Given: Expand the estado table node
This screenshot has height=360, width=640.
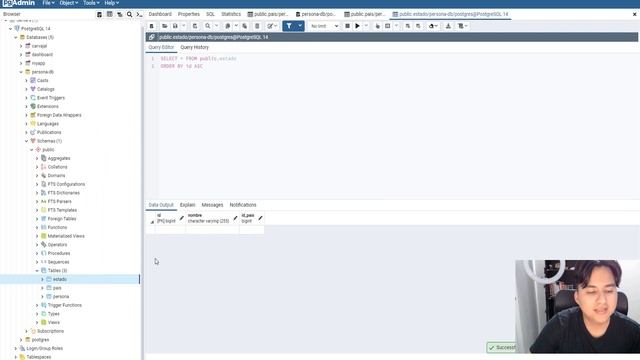Looking at the screenshot, I should pos(42,279).
